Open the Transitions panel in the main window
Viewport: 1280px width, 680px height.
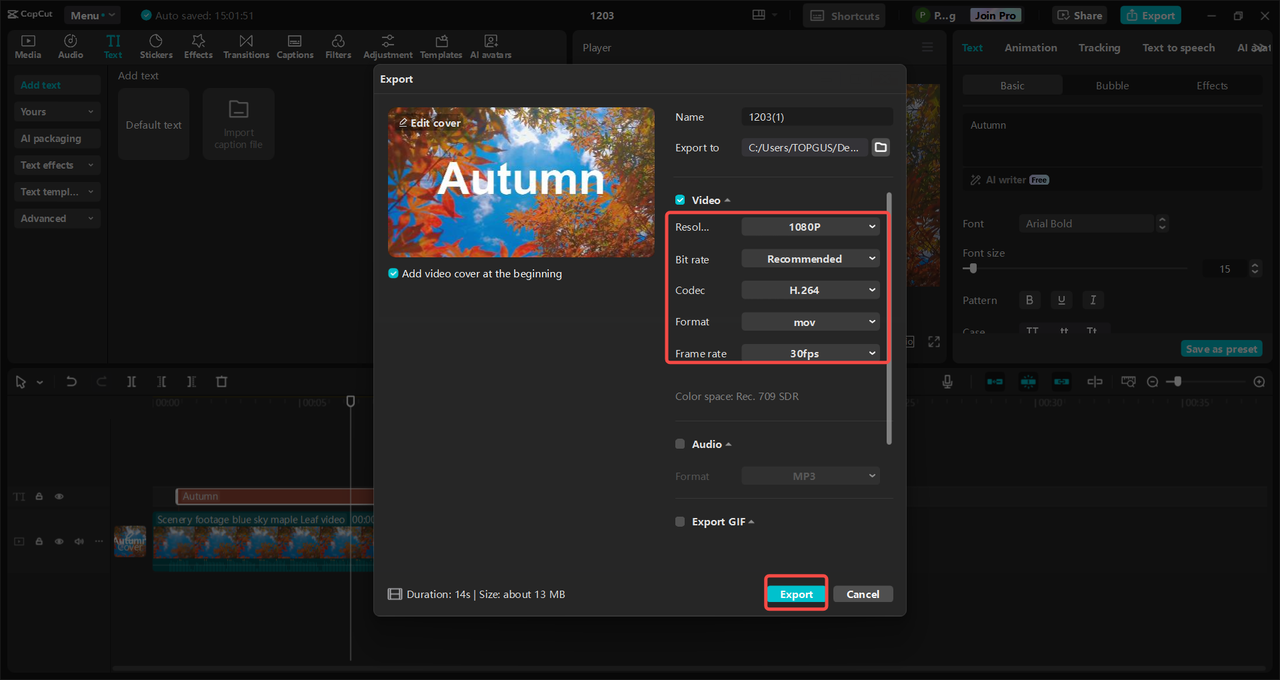point(246,46)
